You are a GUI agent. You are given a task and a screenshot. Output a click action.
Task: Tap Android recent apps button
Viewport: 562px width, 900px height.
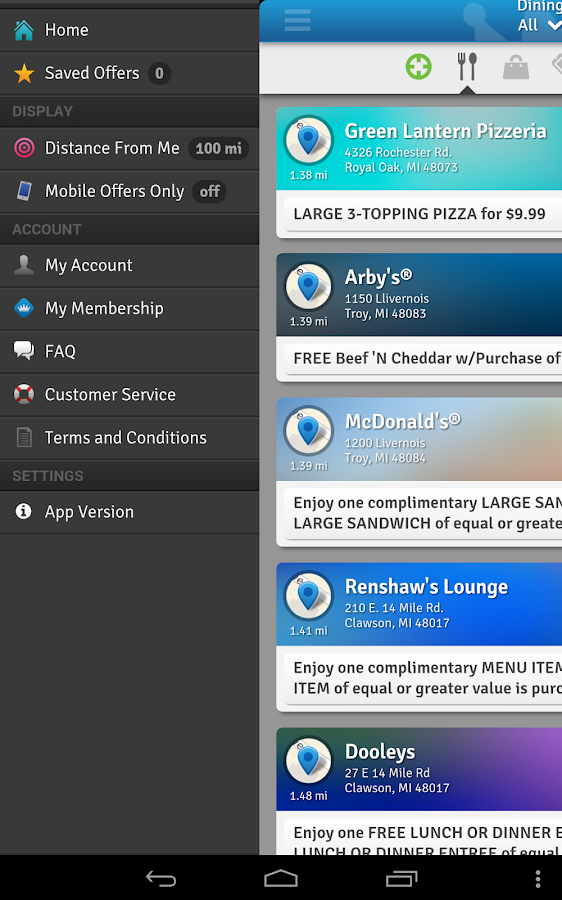point(401,879)
